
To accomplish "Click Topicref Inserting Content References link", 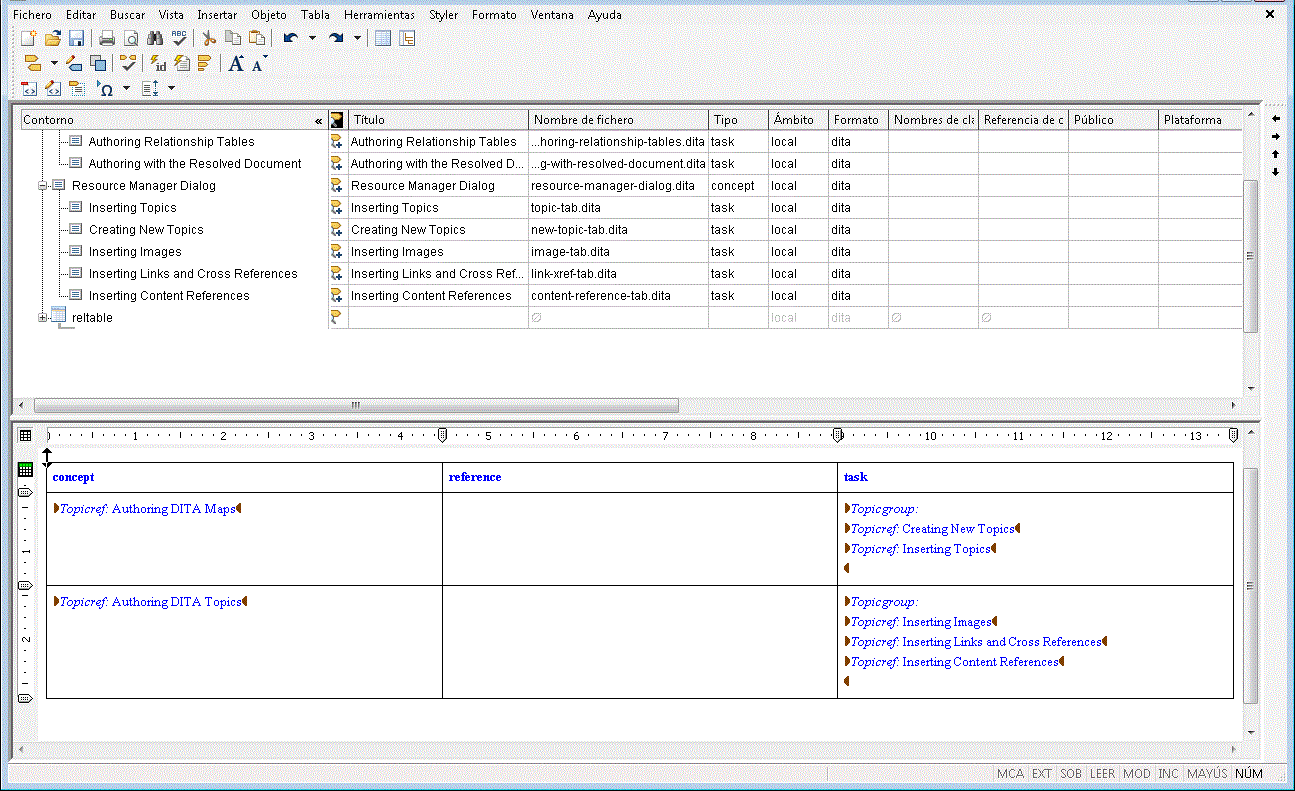I will (954, 662).
